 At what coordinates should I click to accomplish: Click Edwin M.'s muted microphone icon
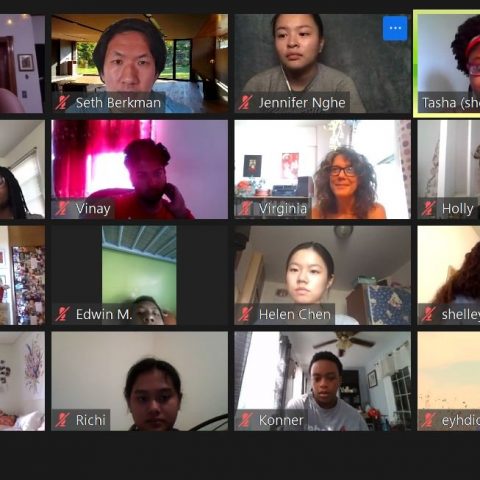pyautogui.click(x=62, y=314)
